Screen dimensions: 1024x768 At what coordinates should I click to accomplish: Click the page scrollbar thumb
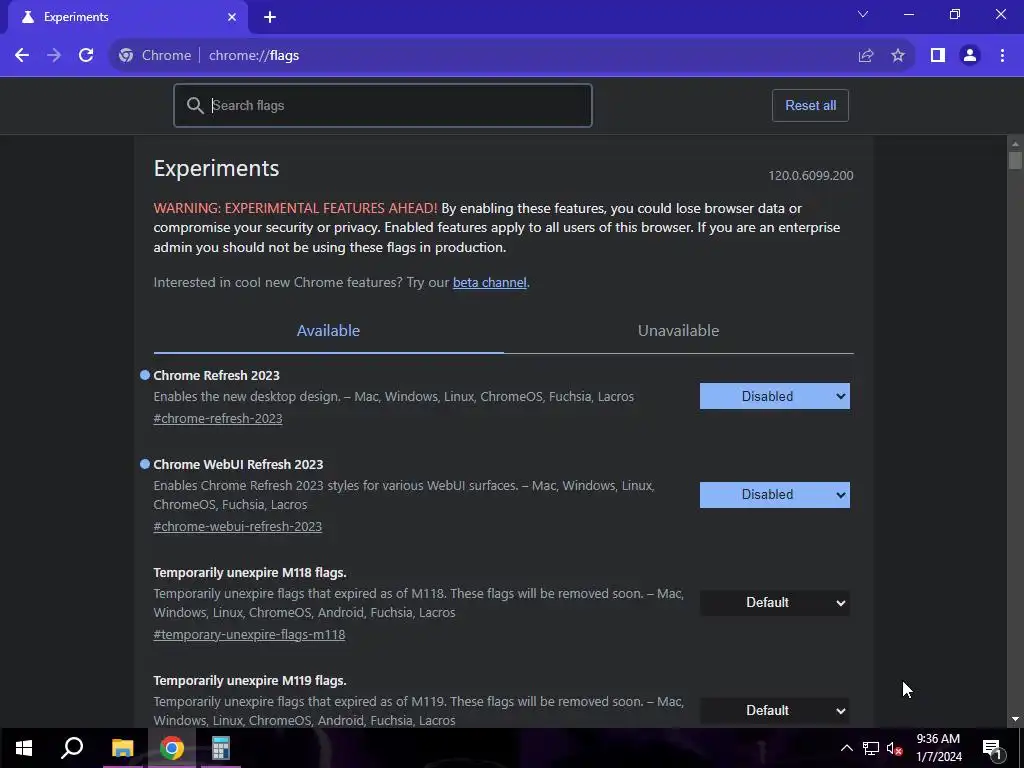tap(1015, 160)
